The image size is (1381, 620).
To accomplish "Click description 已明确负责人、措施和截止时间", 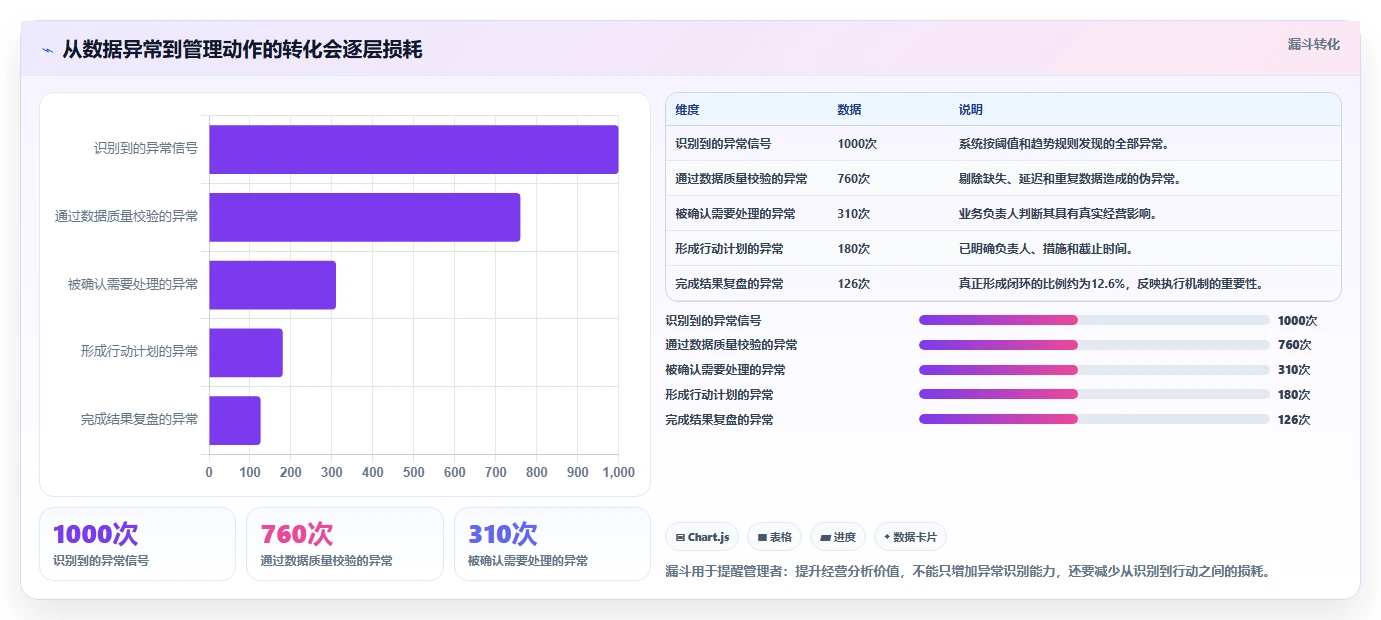I will 1046,249.
